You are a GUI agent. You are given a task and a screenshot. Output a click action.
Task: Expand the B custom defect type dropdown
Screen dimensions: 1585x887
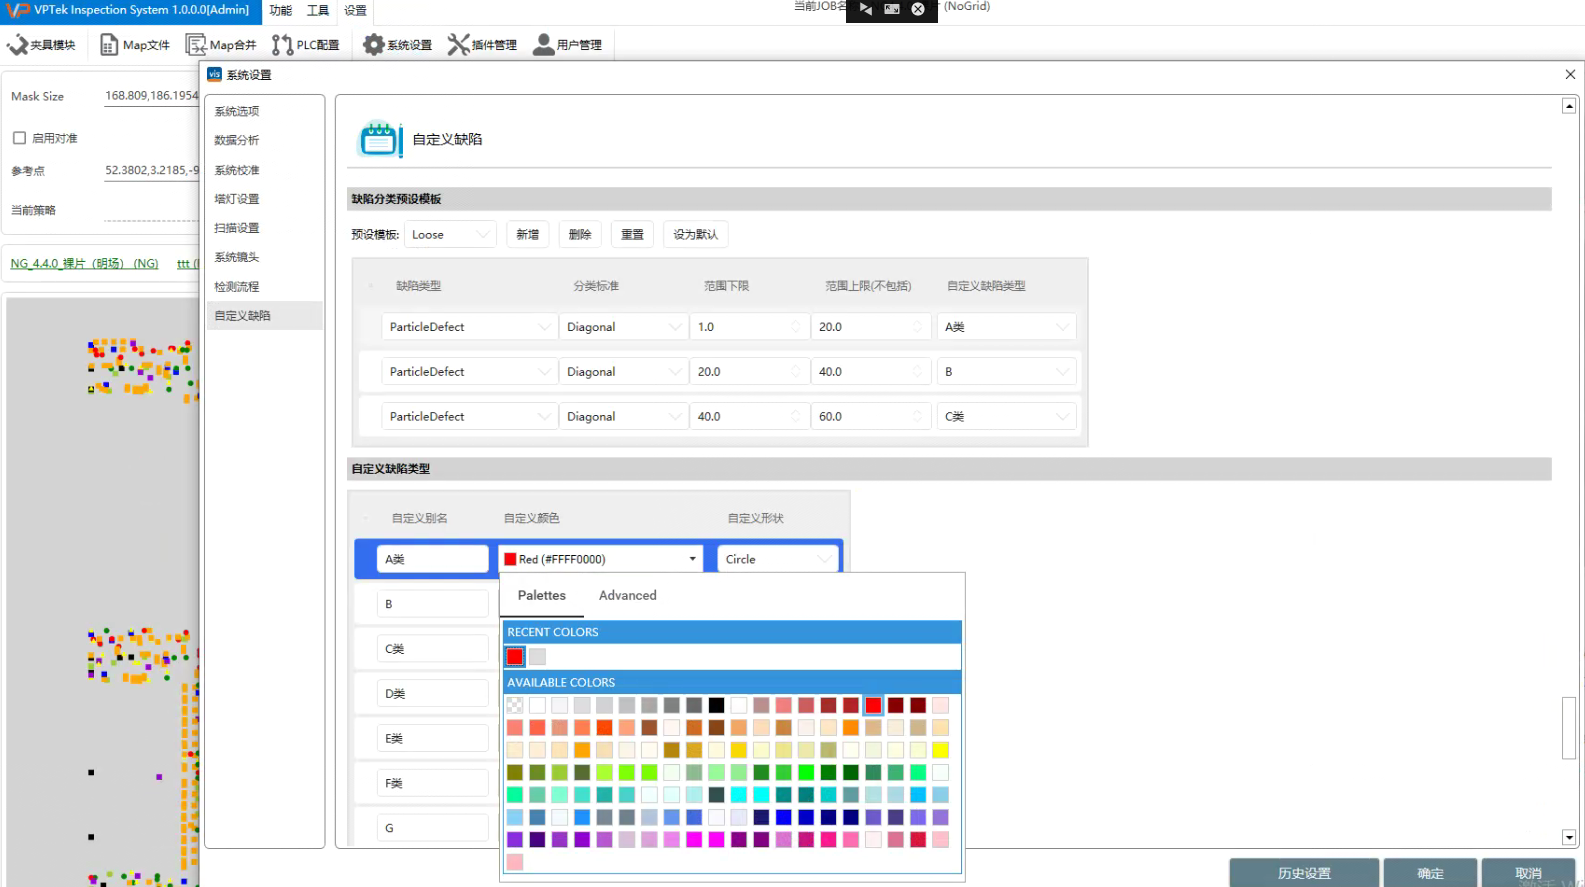pos(1007,372)
